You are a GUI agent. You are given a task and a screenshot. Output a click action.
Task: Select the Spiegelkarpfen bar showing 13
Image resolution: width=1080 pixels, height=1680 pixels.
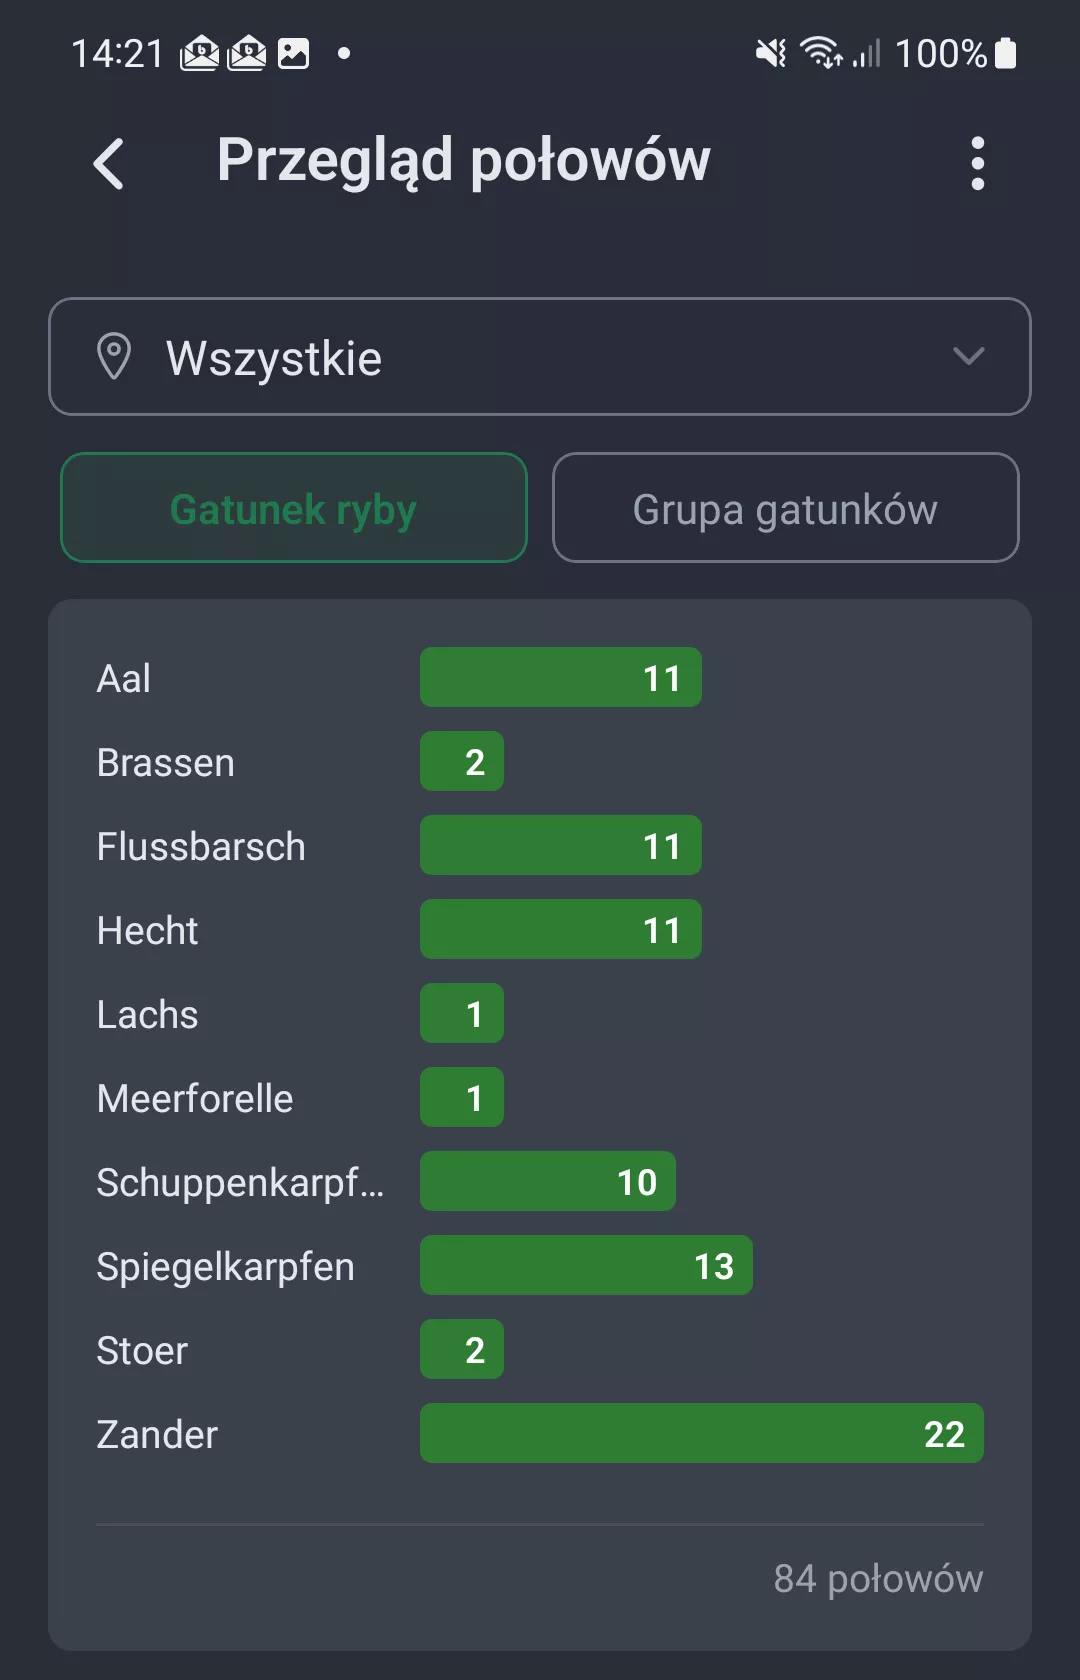click(x=586, y=1265)
